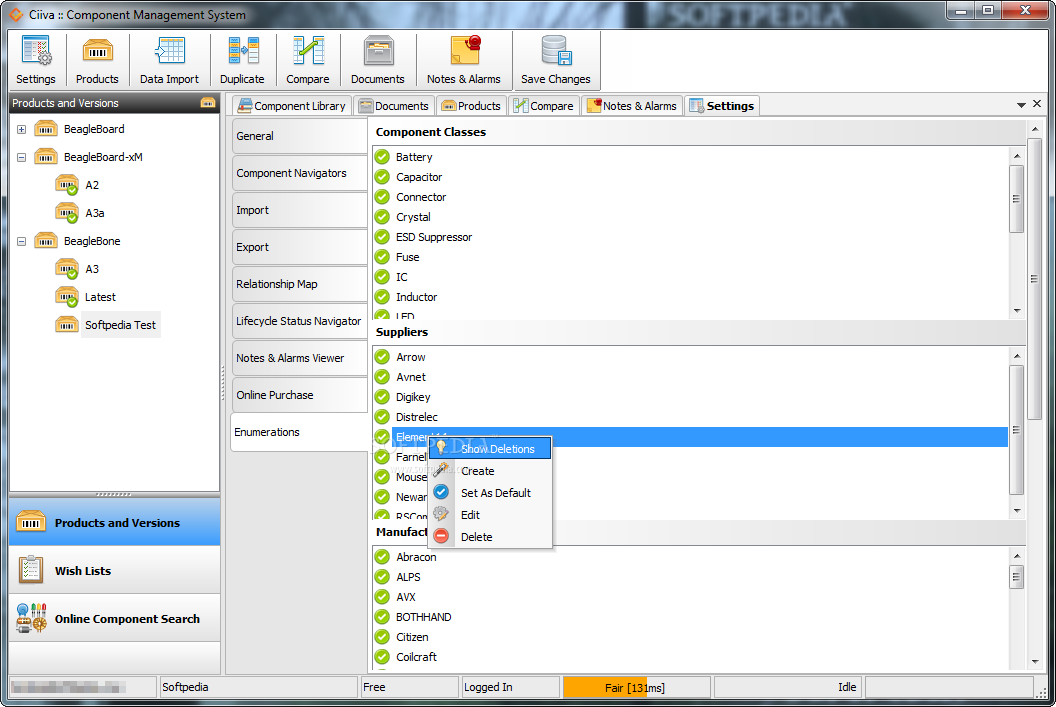Collapse the BeagleBoard-xM tree node

(22, 158)
